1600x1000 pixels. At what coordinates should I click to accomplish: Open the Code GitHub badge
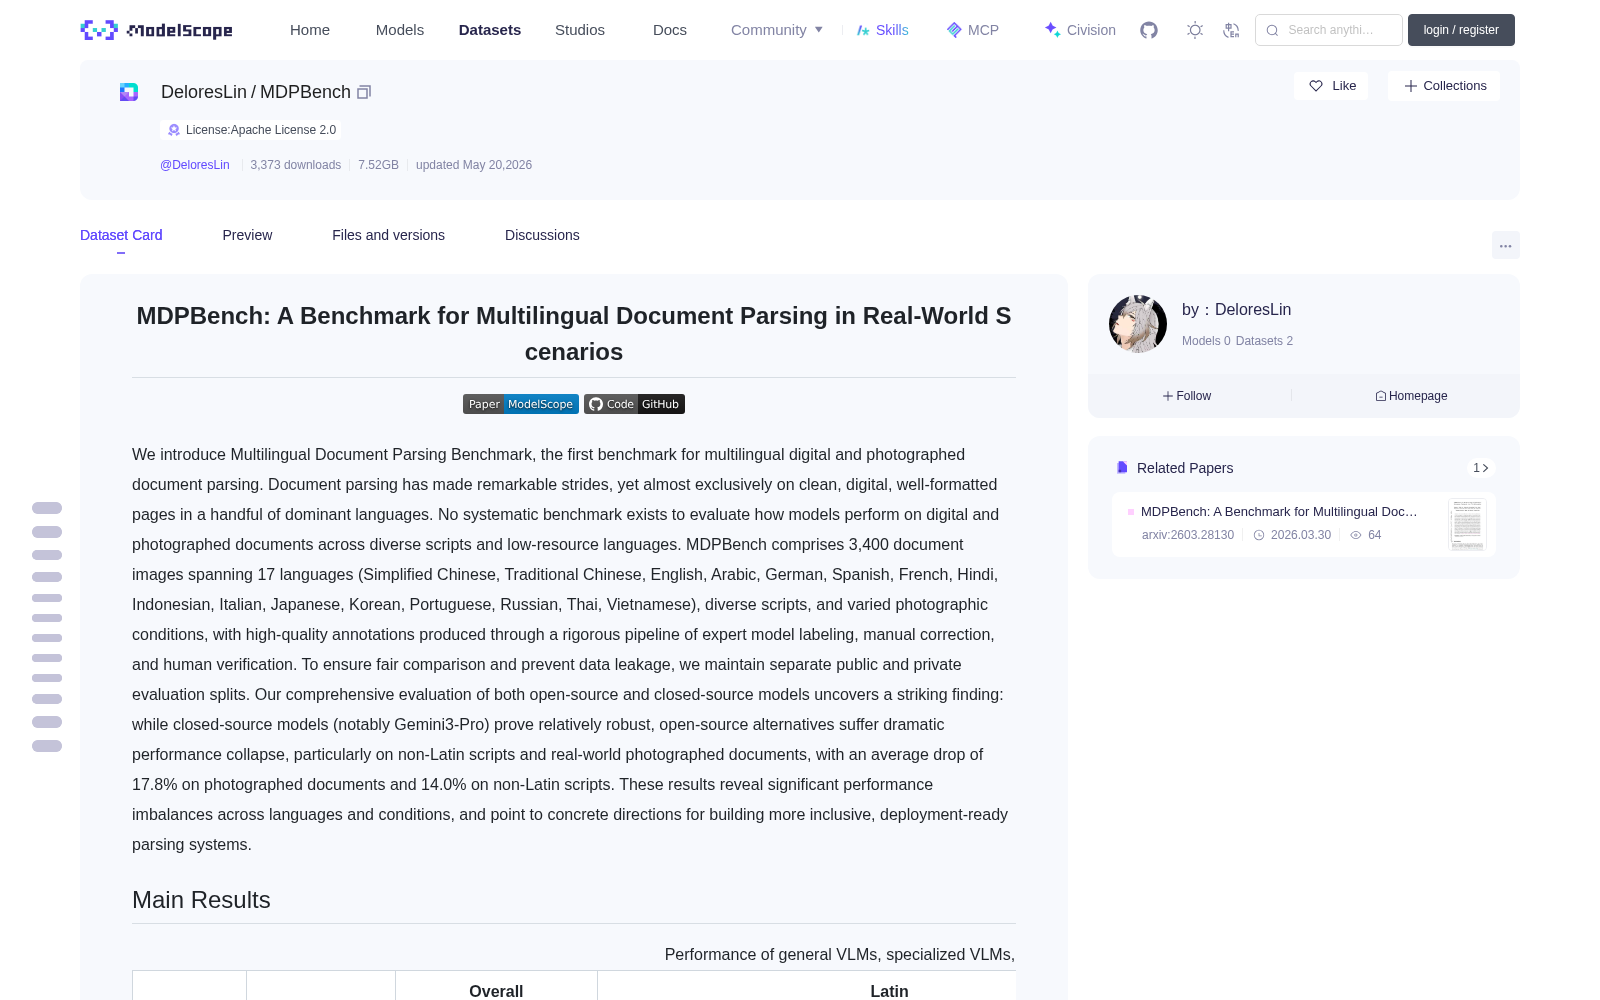pos(634,404)
